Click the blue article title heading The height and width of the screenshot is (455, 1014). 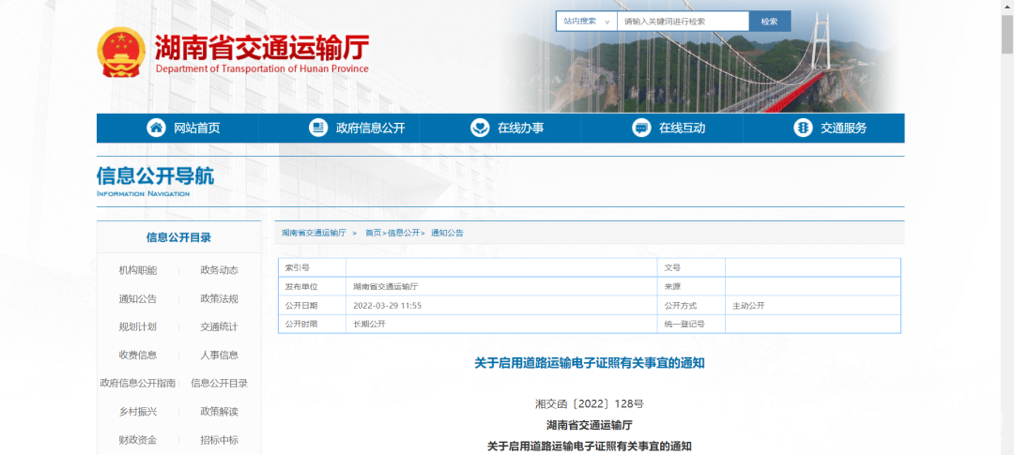pos(589,363)
